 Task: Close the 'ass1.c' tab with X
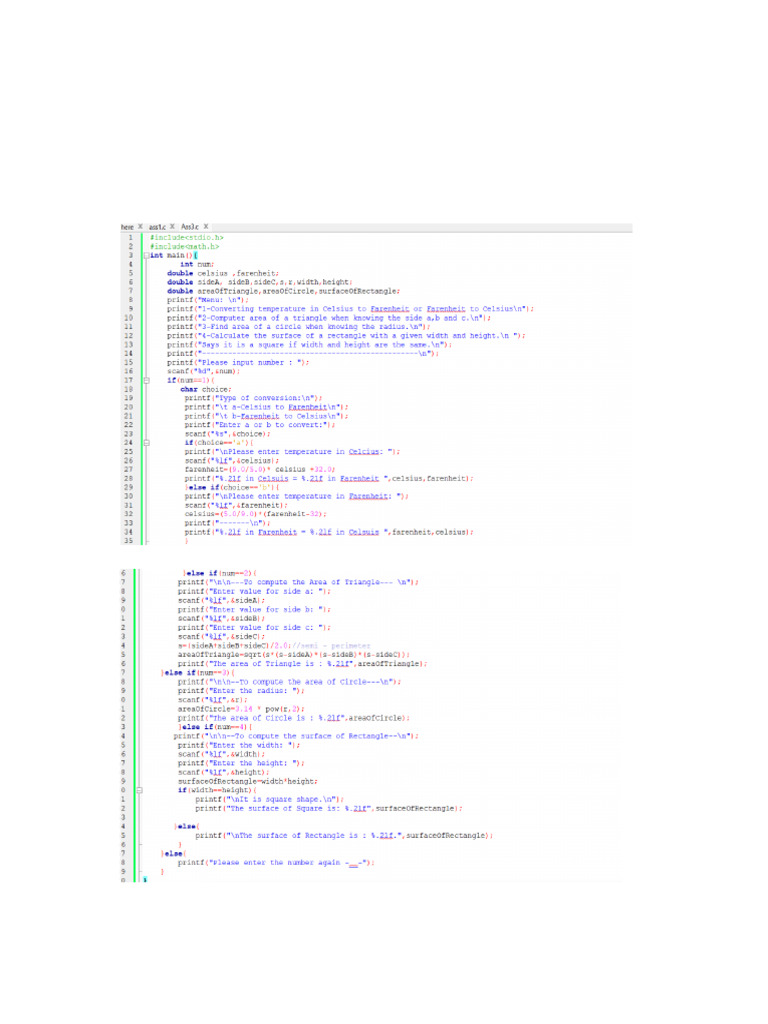[x=172, y=227]
